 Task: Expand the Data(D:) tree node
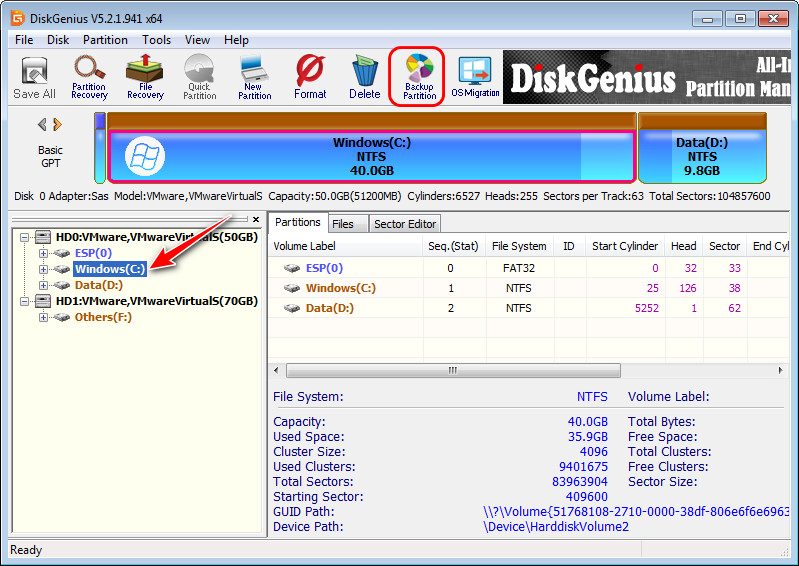[x=43, y=285]
